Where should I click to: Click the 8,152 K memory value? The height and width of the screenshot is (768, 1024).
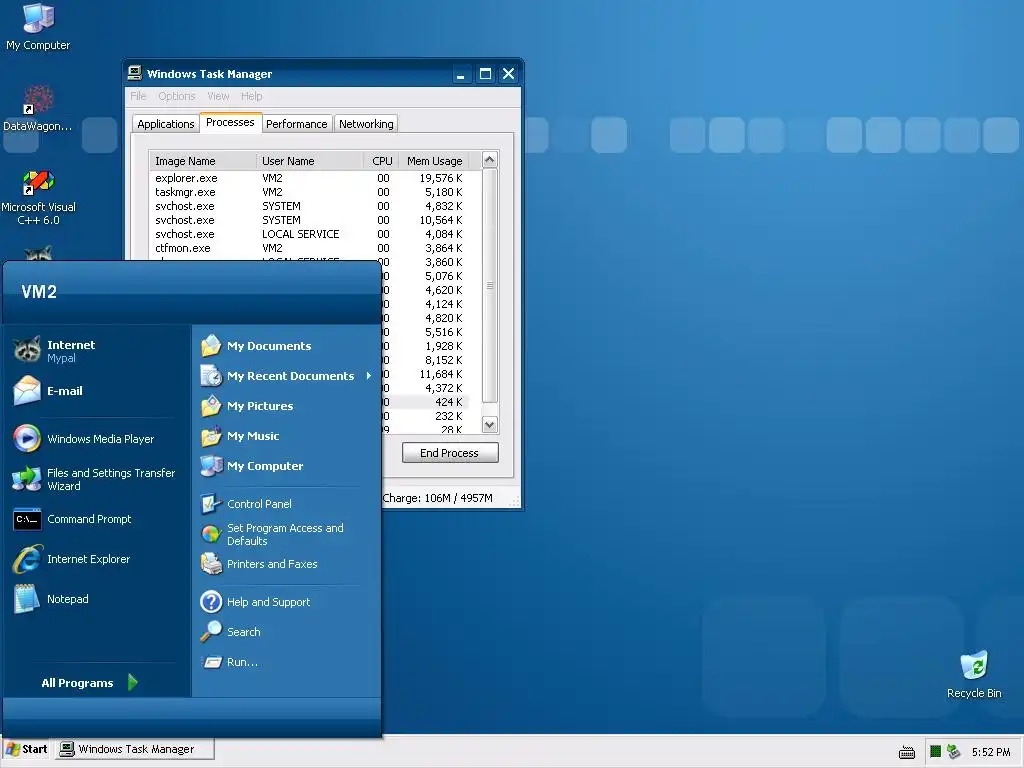[443, 360]
